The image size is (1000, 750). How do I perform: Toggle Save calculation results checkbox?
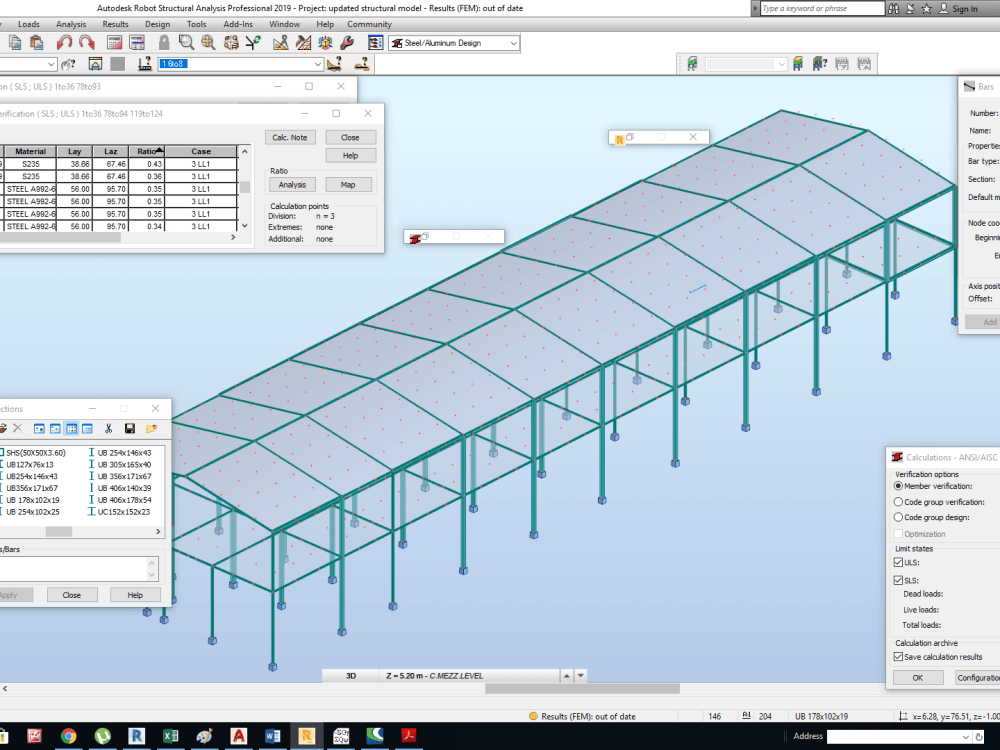pyautogui.click(x=898, y=657)
